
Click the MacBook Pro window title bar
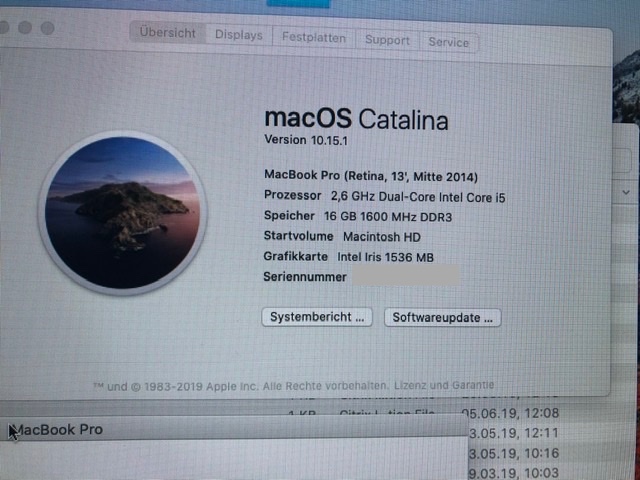click(x=234, y=429)
